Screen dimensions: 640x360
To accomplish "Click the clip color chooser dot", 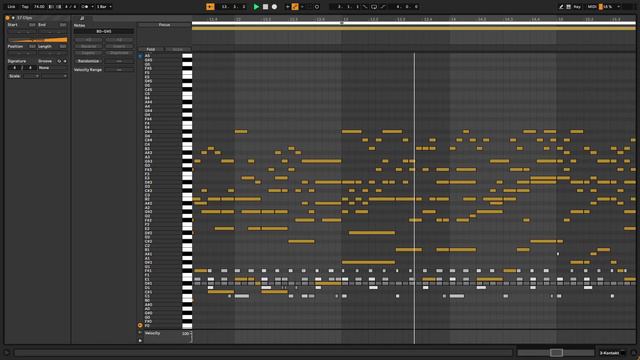I will (13, 18).
